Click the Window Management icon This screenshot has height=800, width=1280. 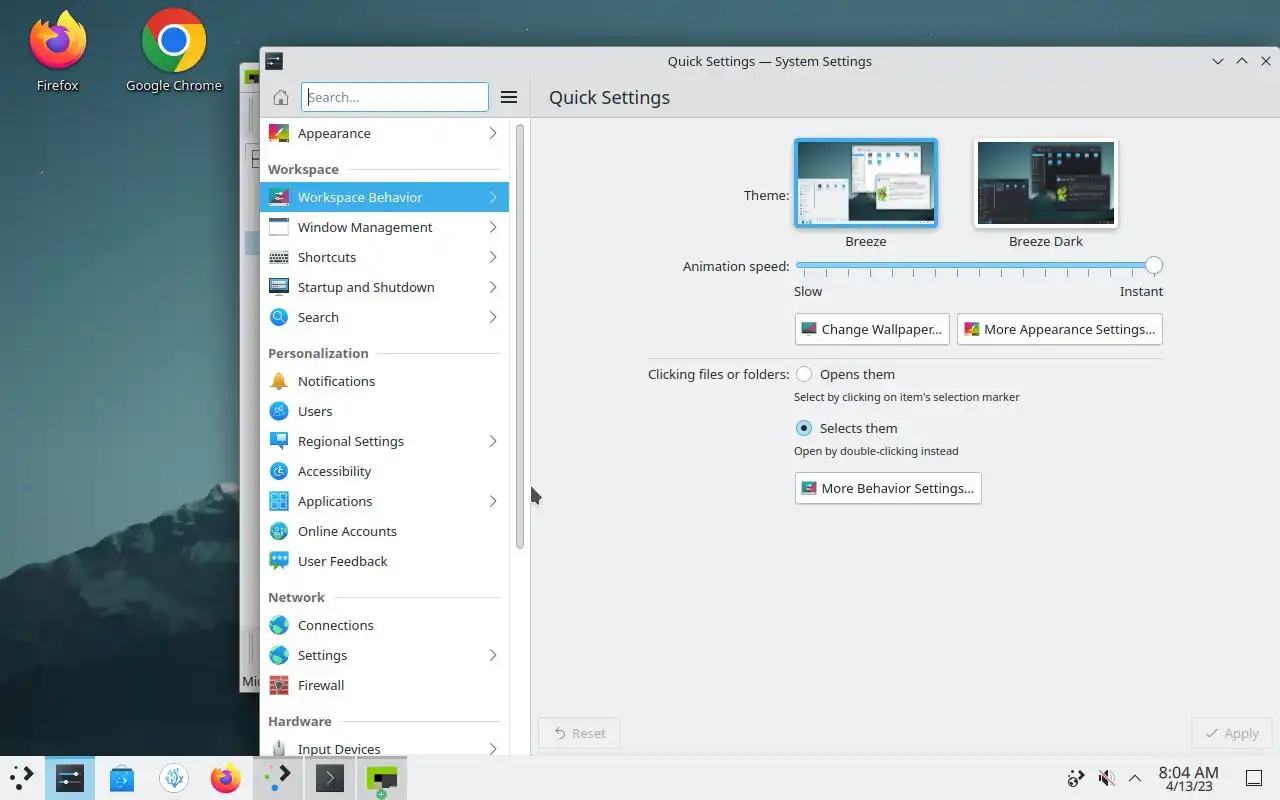279,227
